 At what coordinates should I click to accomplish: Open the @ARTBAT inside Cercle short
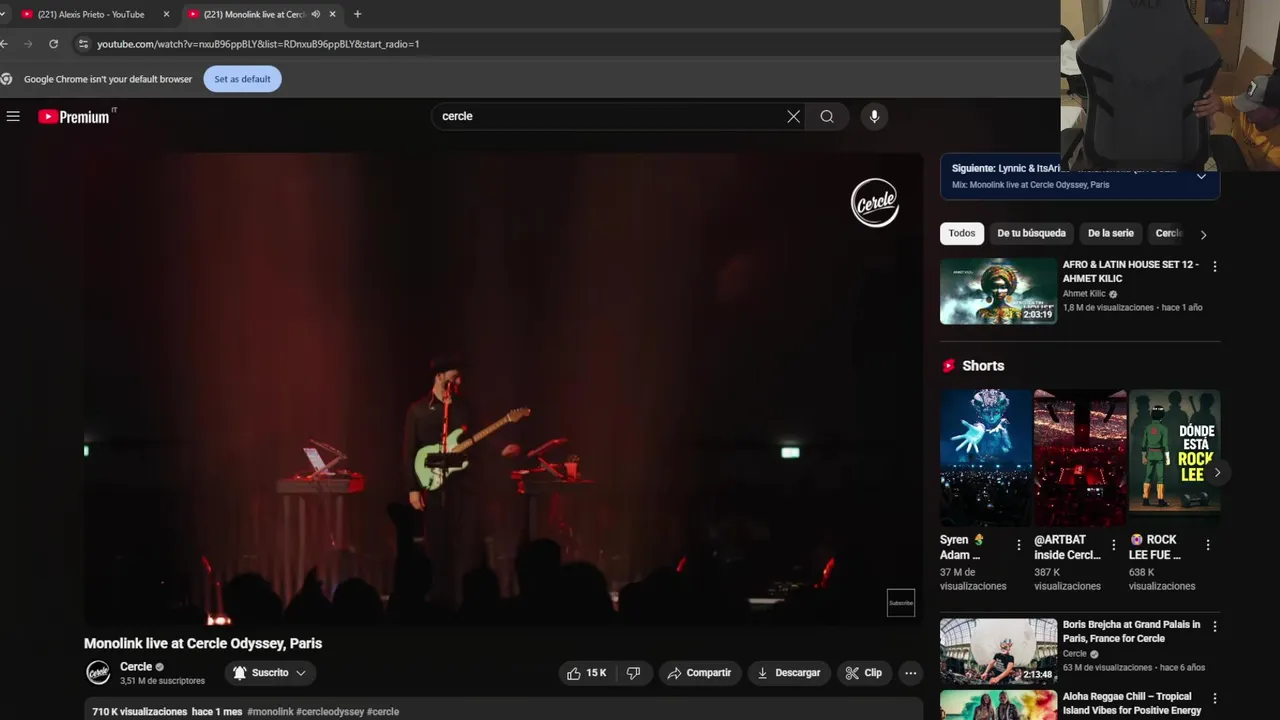point(1080,457)
